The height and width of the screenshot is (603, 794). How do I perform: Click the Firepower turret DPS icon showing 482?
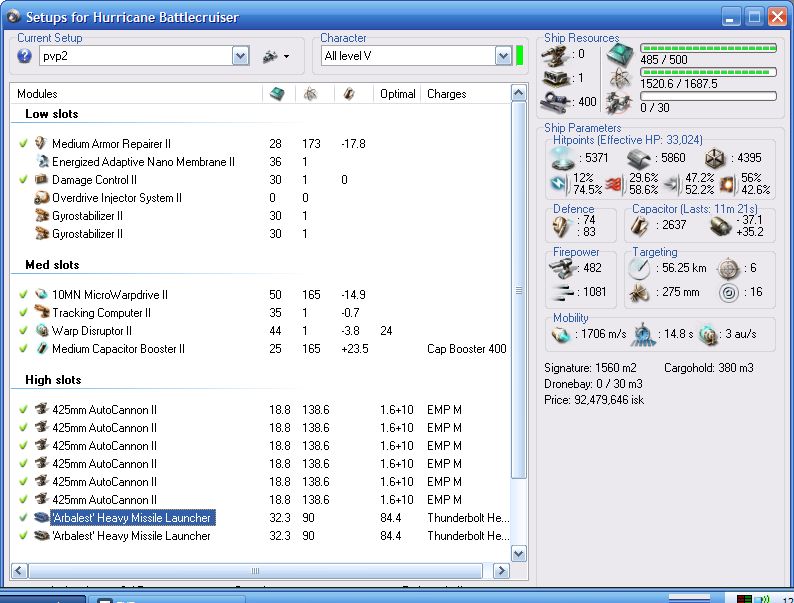563,268
